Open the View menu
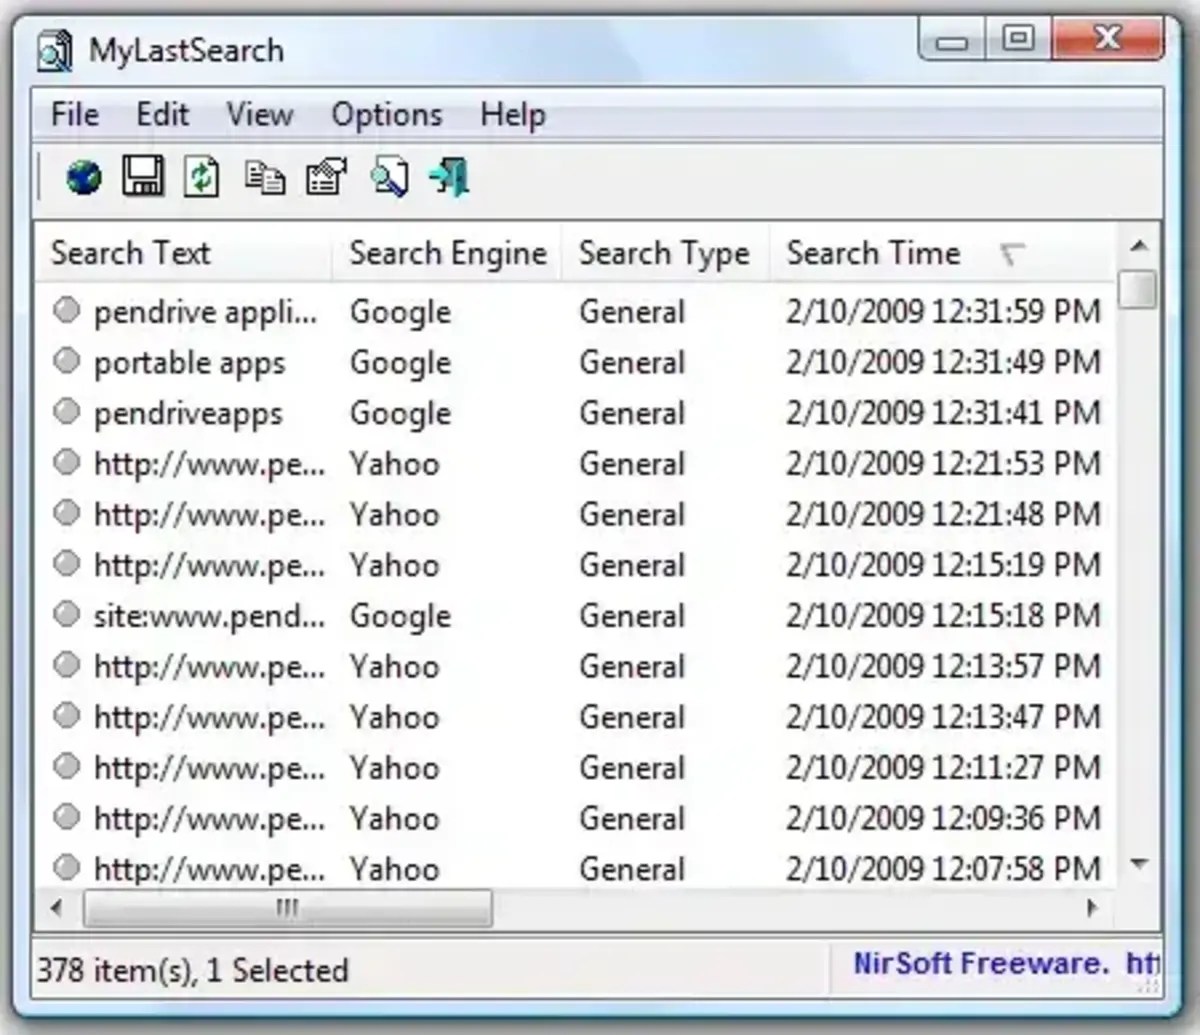Screen dimensions: 1200x1035 (x=259, y=114)
